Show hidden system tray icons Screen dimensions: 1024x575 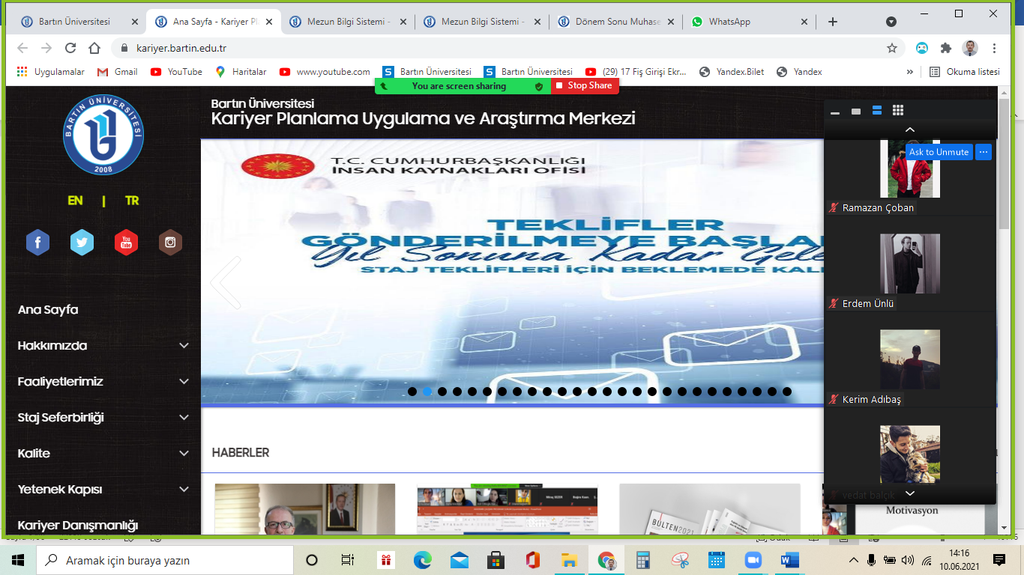853,560
